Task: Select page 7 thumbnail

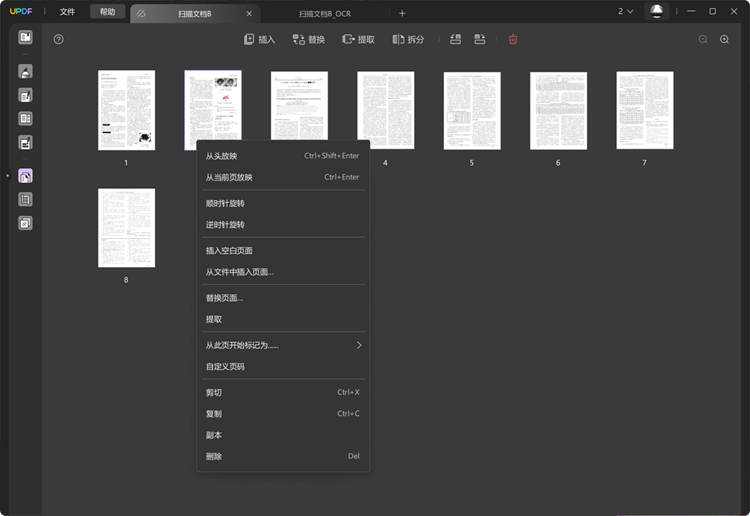Action: pyautogui.click(x=645, y=110)
